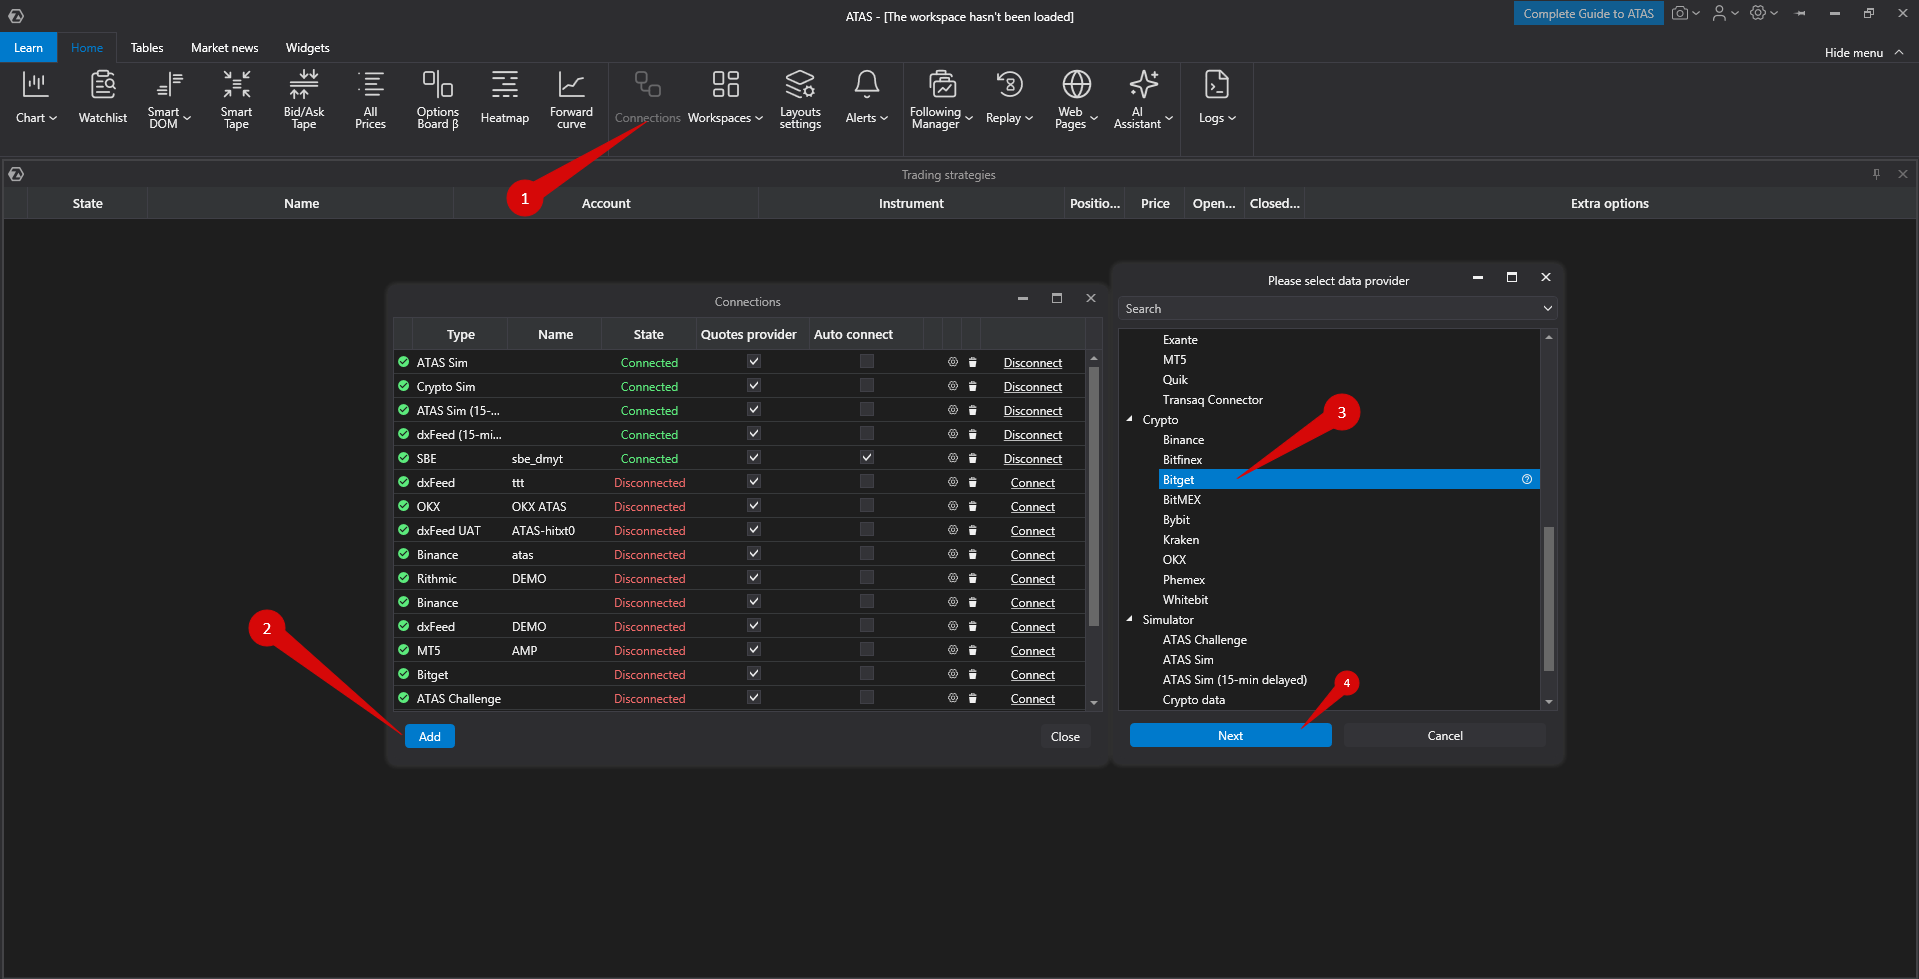
Task: Open the Watchlist tool
Action: point(103,98)
